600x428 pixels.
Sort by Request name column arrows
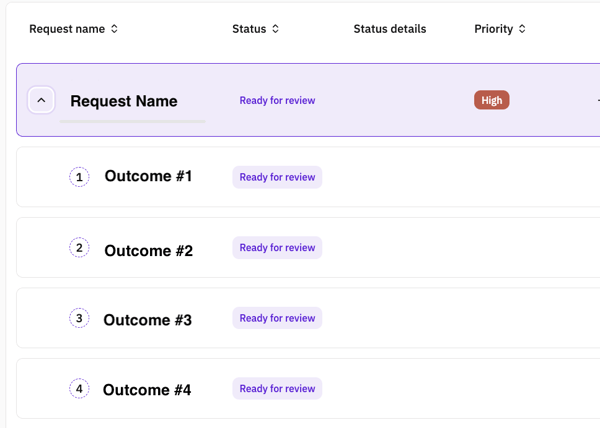click(x=114, y=29)
